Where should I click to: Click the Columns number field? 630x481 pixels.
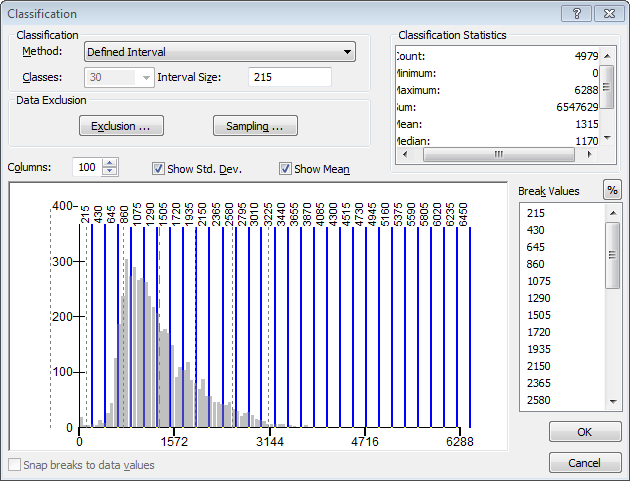[x=87, y=168]
